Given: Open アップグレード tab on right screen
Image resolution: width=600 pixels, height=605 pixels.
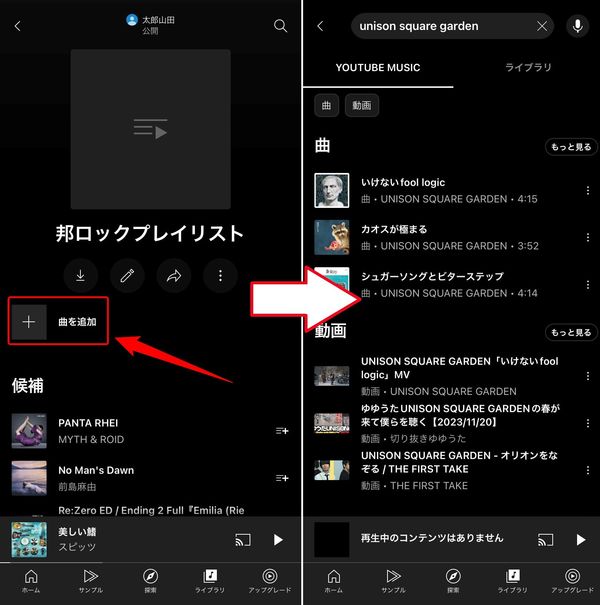Looking at the screenshot, I should pos(572,581).
